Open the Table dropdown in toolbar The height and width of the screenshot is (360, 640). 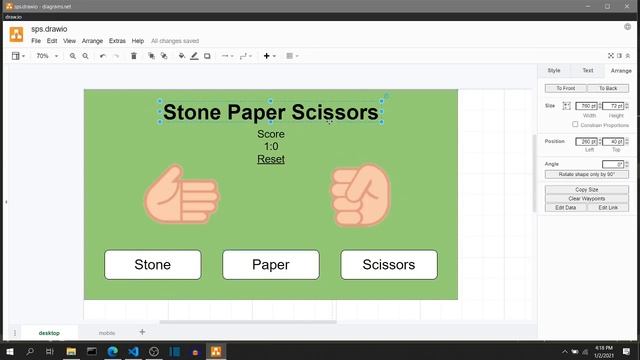click(x=292, y=56)
